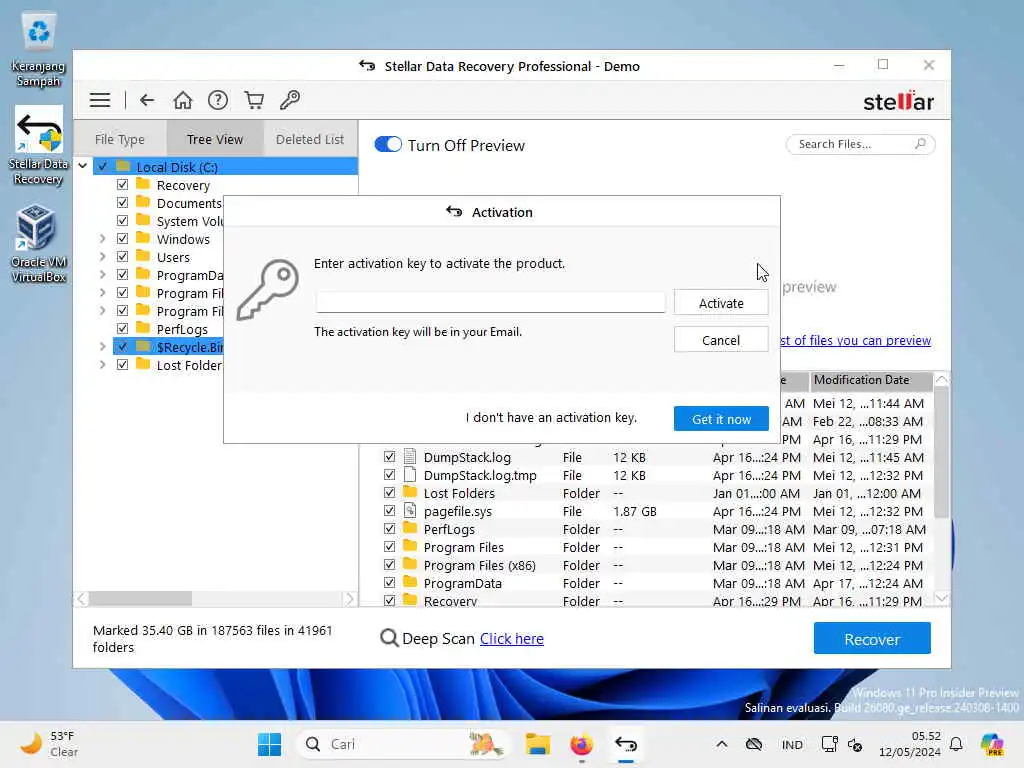Uncheck DumpStack.log checkbox in file list
The height and width of the screenshot is (768, 1024).
click(x=389, y=456)
